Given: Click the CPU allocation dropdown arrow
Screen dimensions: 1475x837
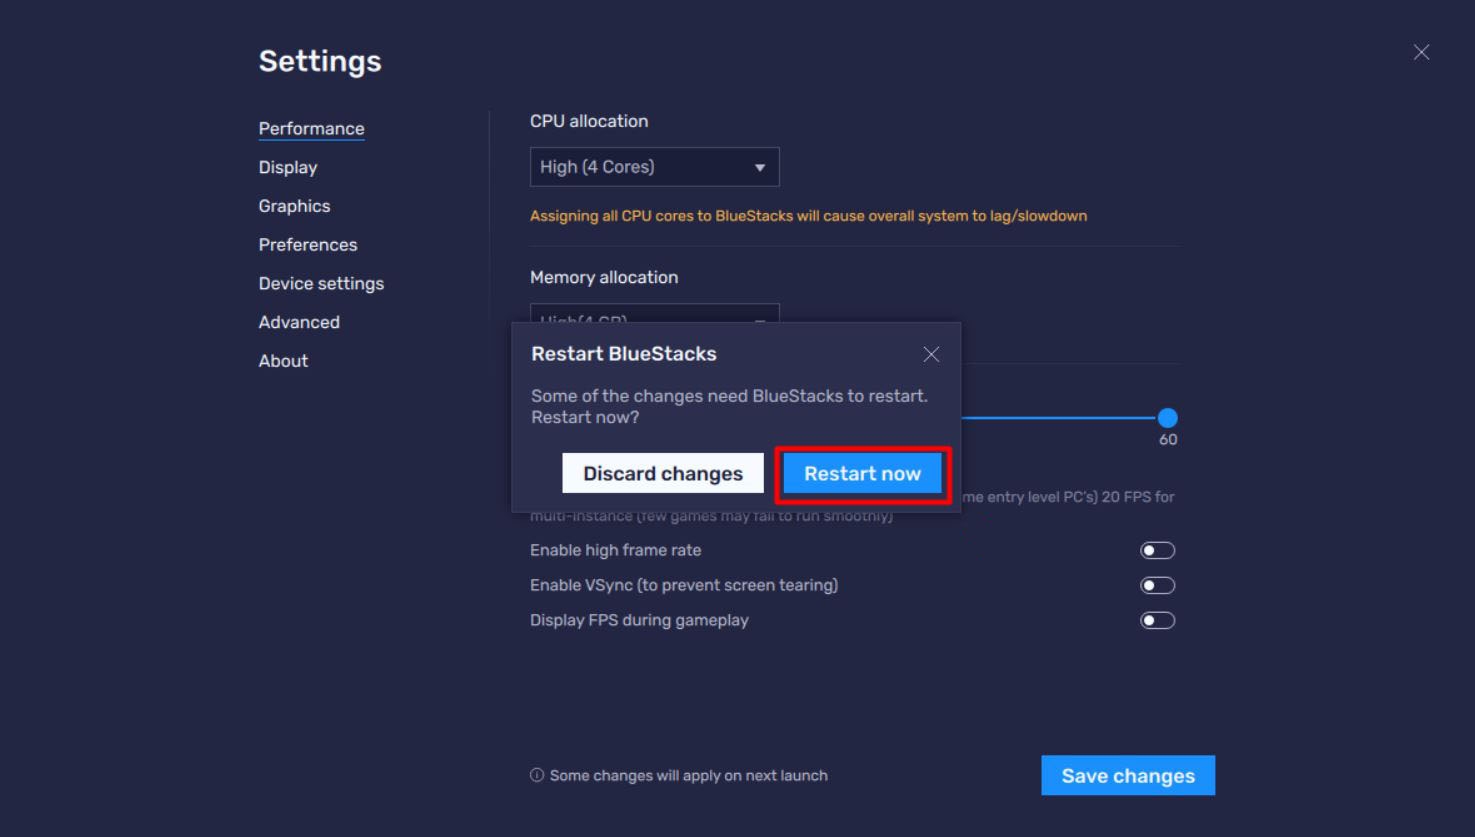Looking at the screenshot, I should coord(759,168).
